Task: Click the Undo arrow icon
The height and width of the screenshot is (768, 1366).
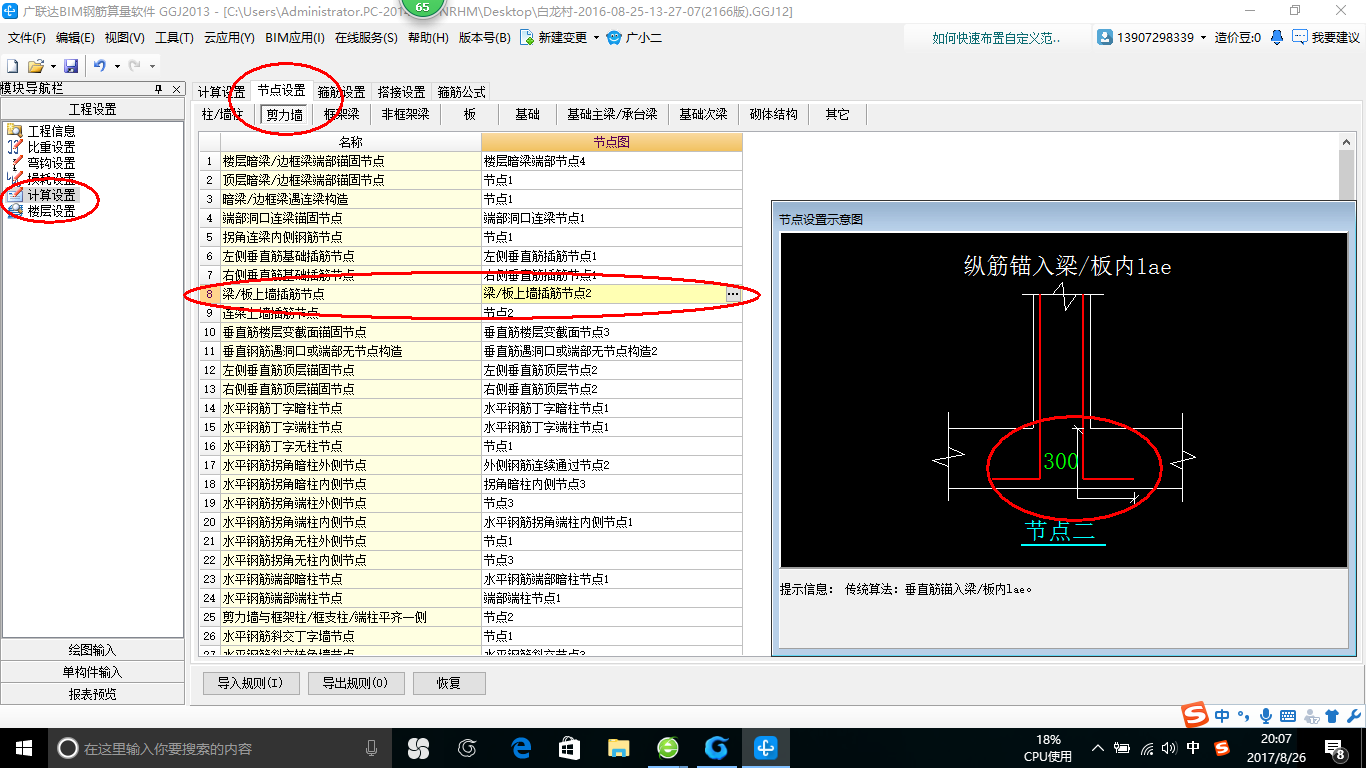Action: (100, 66)
